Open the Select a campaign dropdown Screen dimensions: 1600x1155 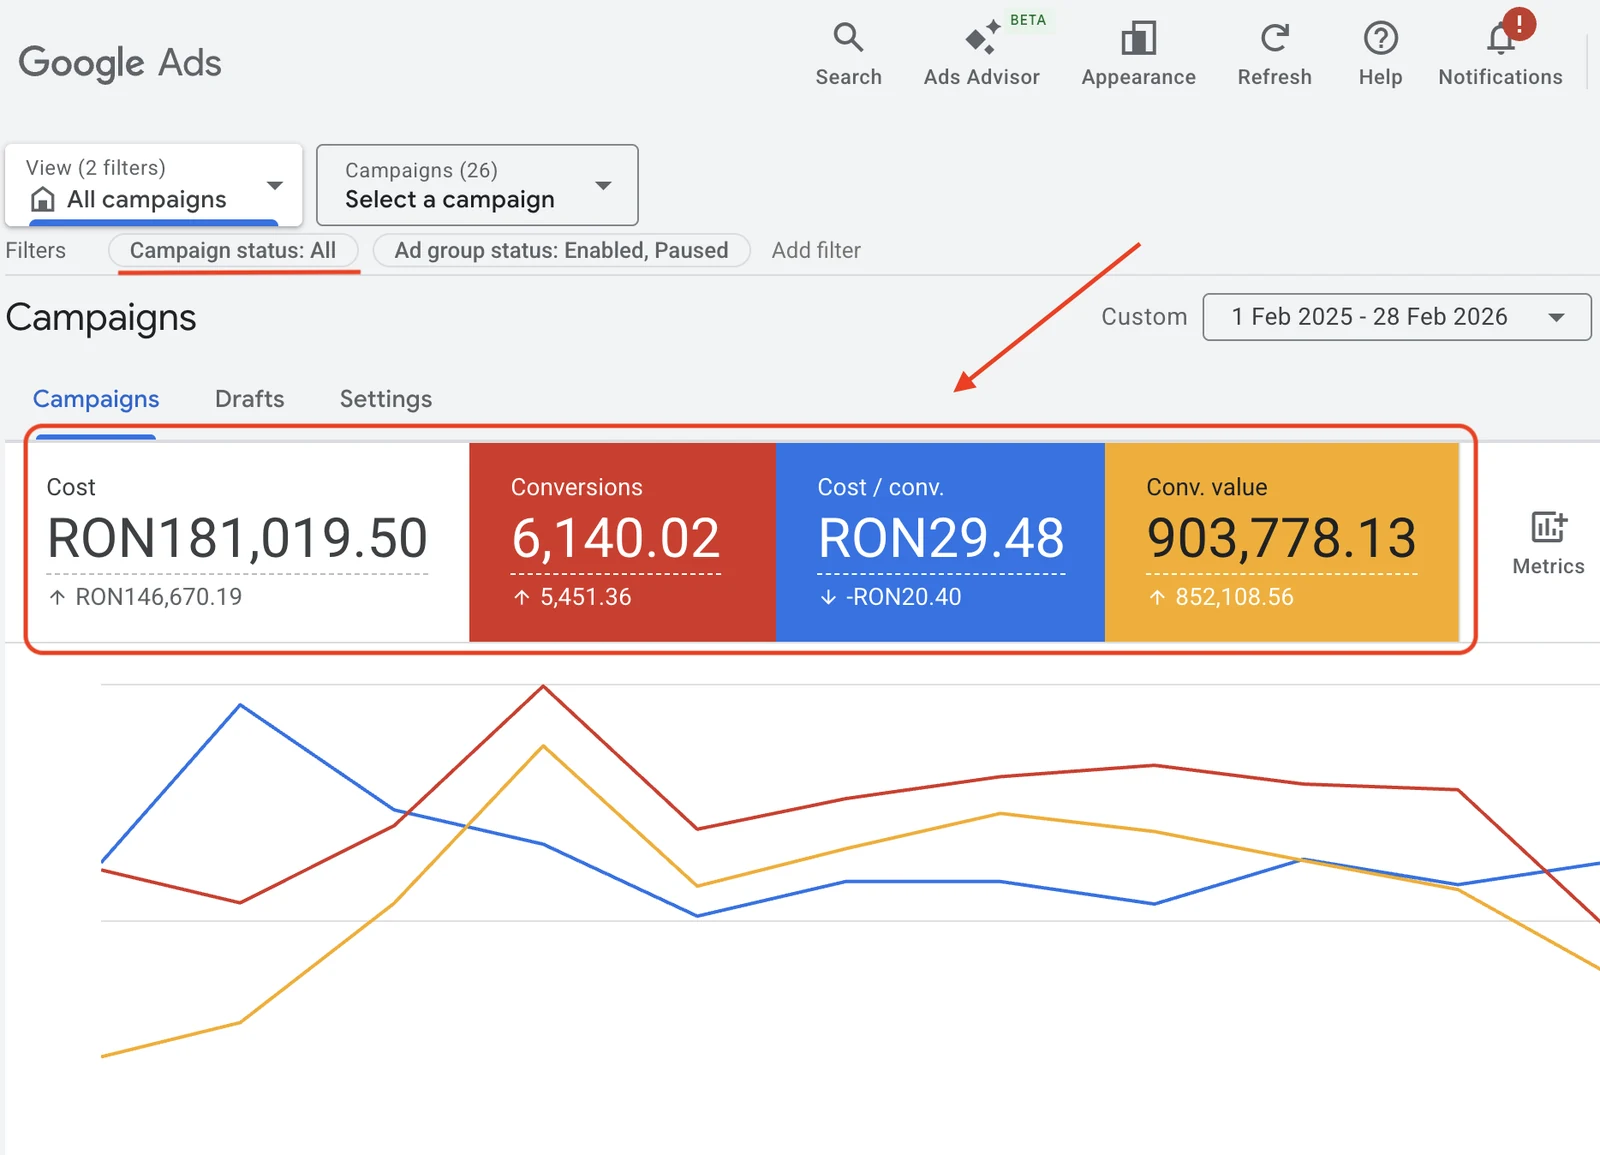tap(477, 185)
